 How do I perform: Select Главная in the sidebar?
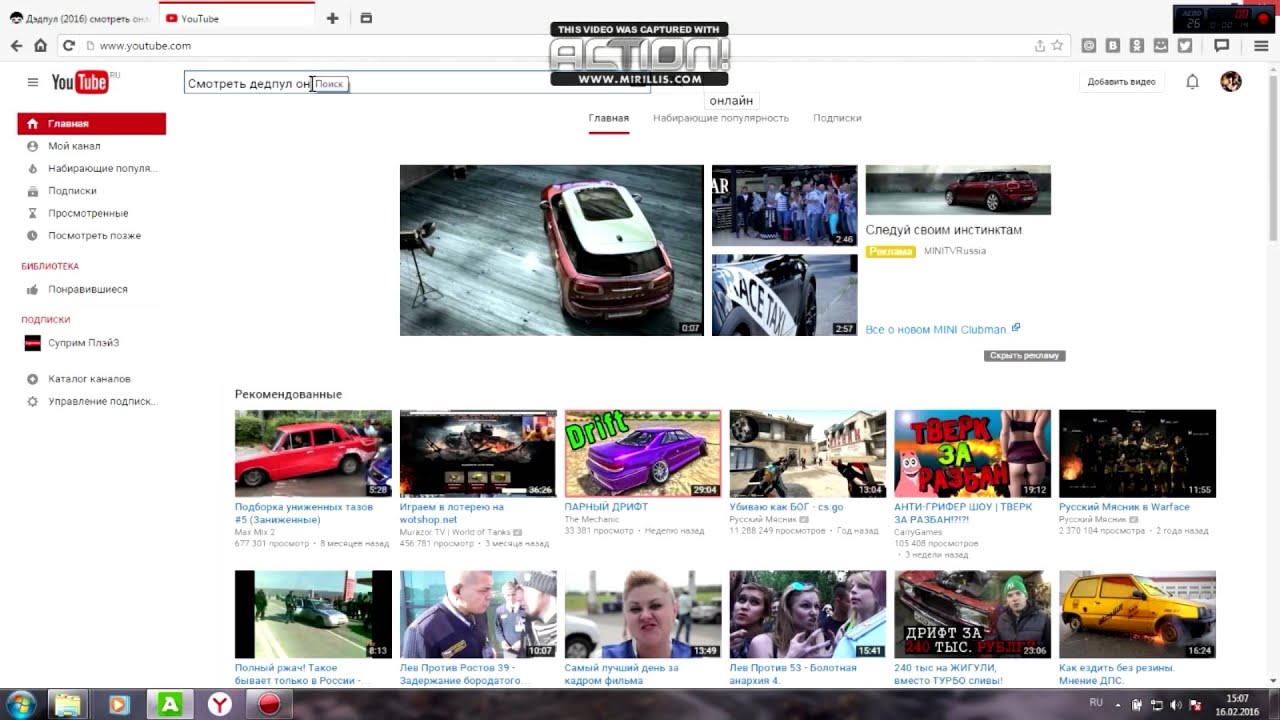(x=92, y=124)
